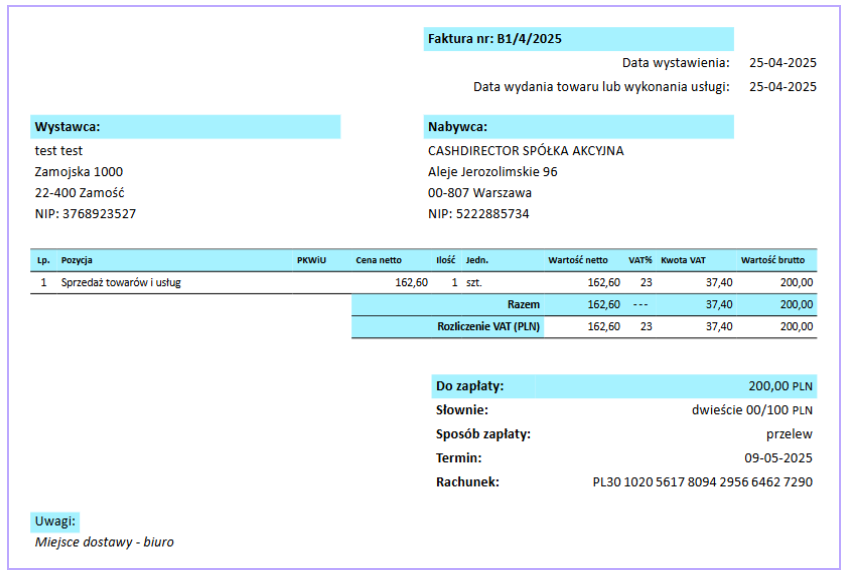
Task: Select the due date "09-05-2025"
Action: pyautogui.click(x=778, y=458)
